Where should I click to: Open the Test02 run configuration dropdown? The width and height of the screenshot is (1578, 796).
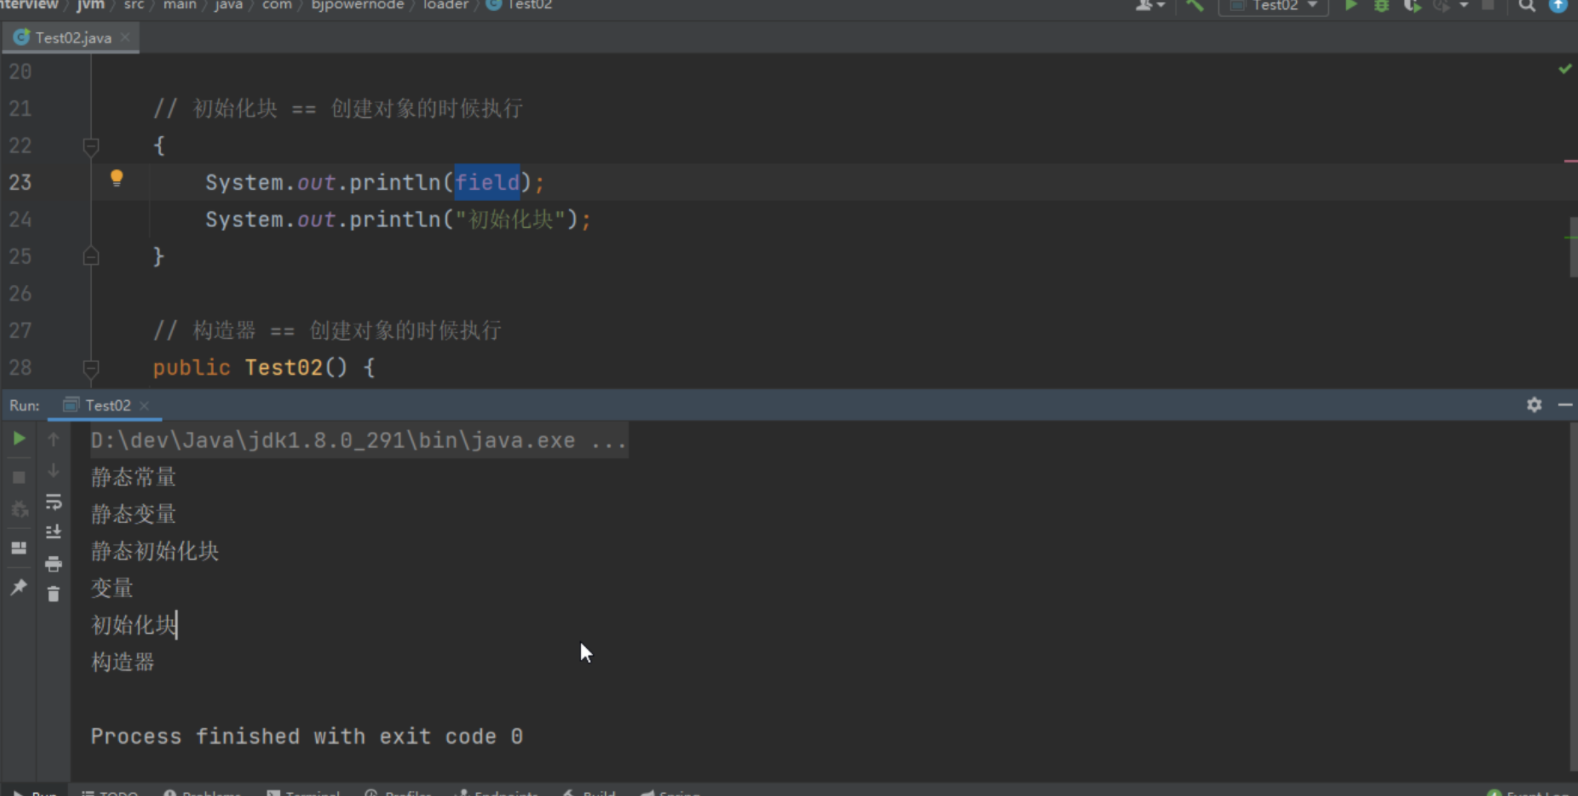(x=1273, y=6)
